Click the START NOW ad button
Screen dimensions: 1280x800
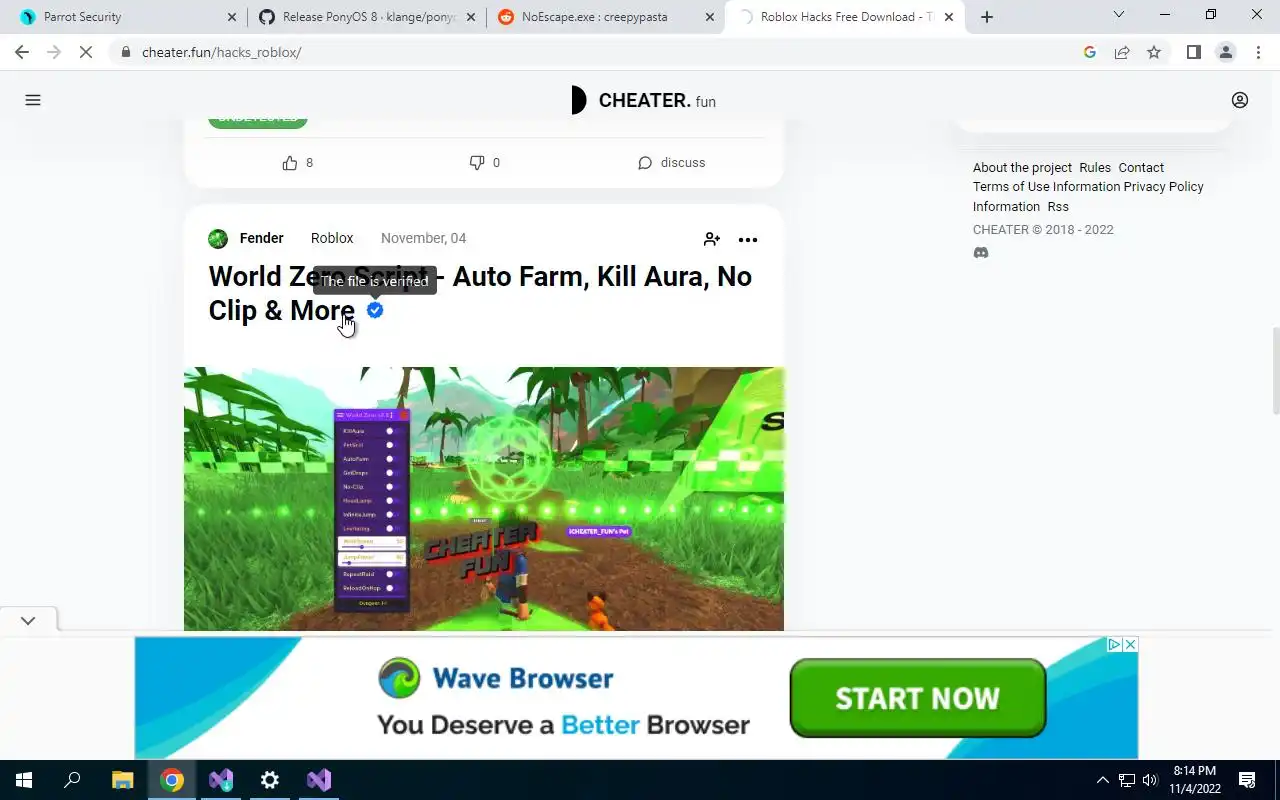(x=917, y=698)
